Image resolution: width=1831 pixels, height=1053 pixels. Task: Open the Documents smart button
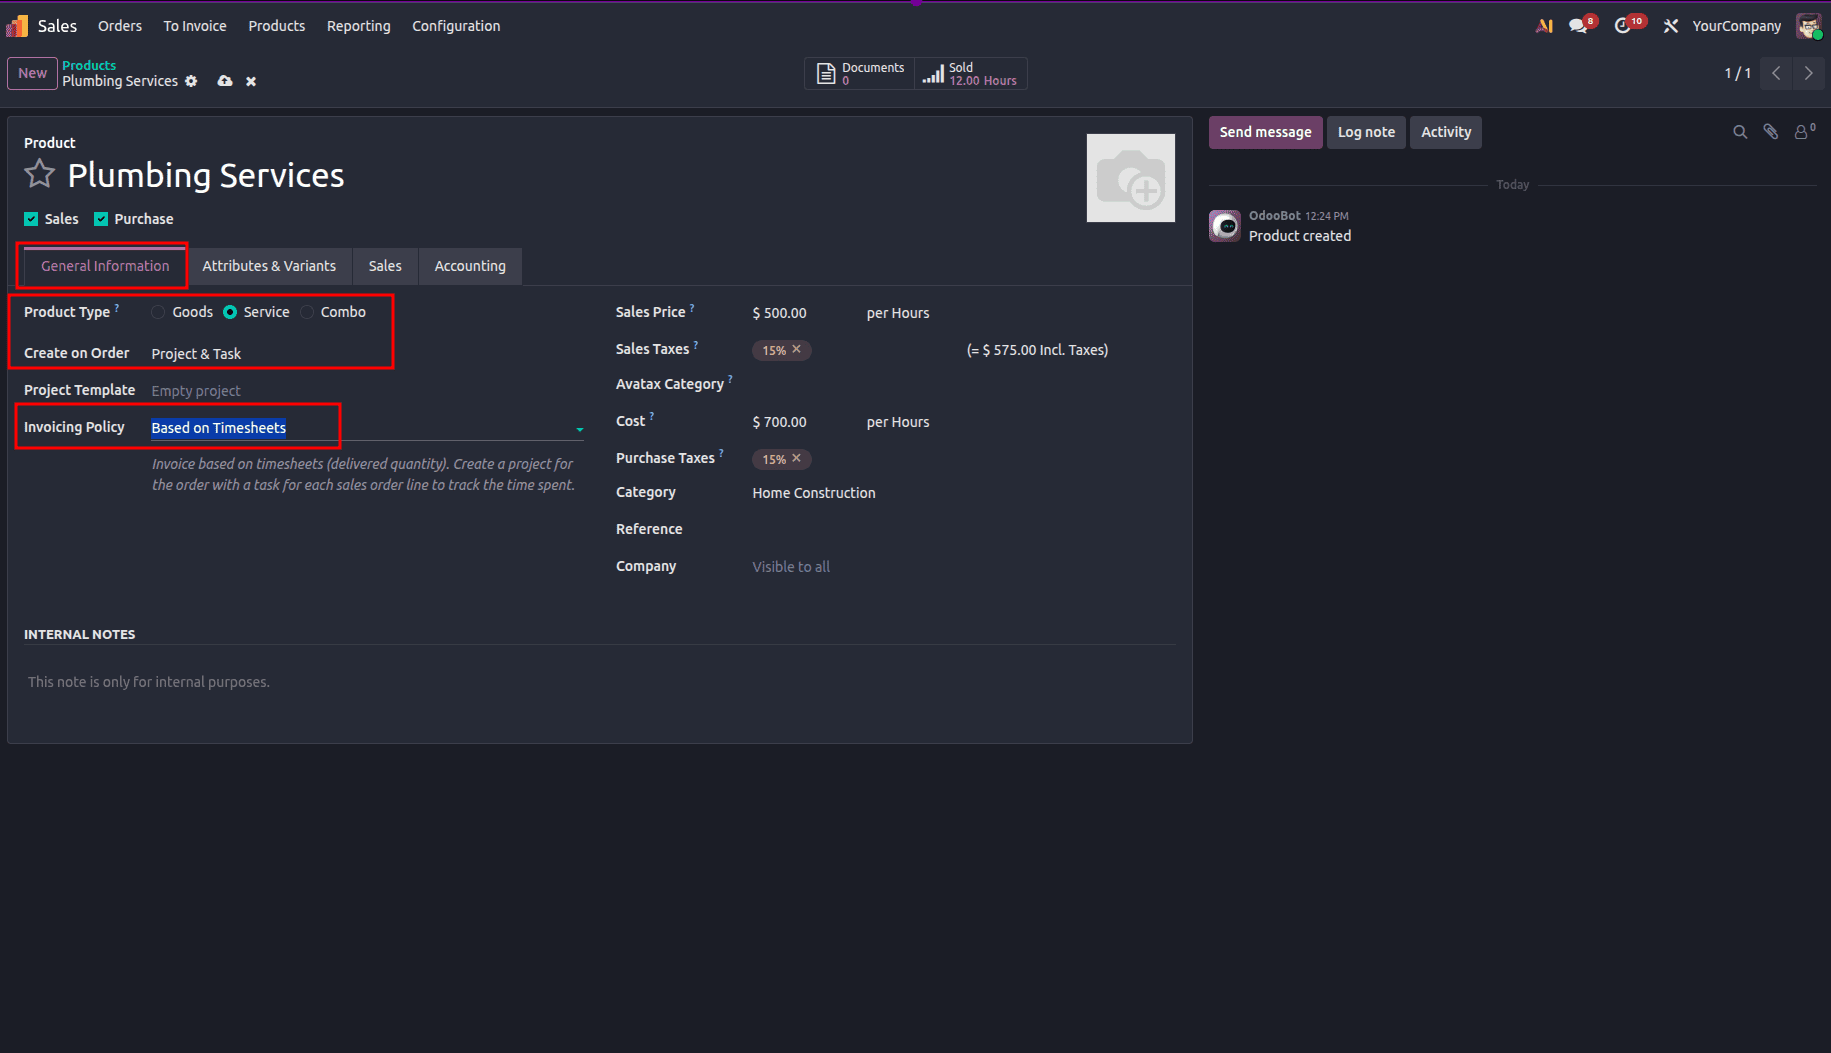[x=860, y=74]
